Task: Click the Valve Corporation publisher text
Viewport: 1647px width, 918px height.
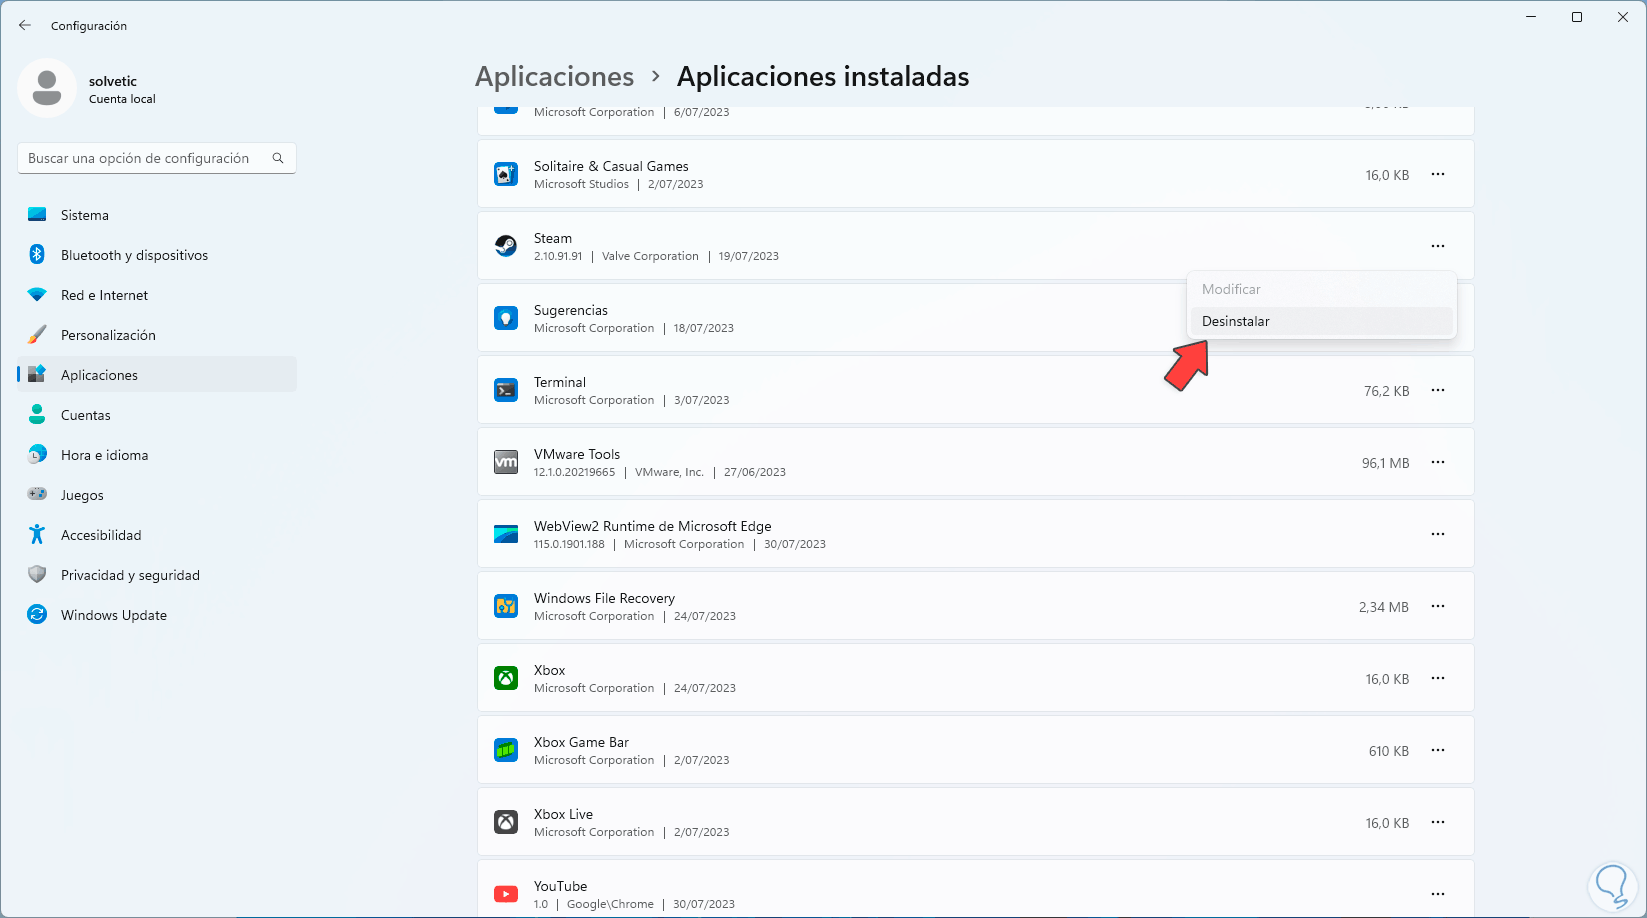Action: (650, 256)
